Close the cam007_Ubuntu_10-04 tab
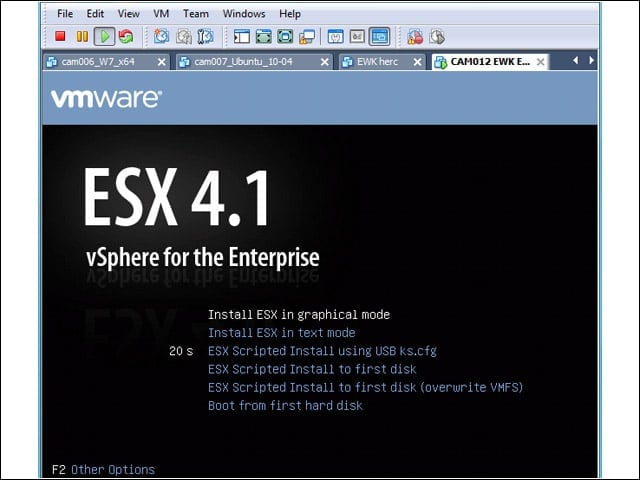Screen dimensions: 640x480 click(x=324, y=62)
